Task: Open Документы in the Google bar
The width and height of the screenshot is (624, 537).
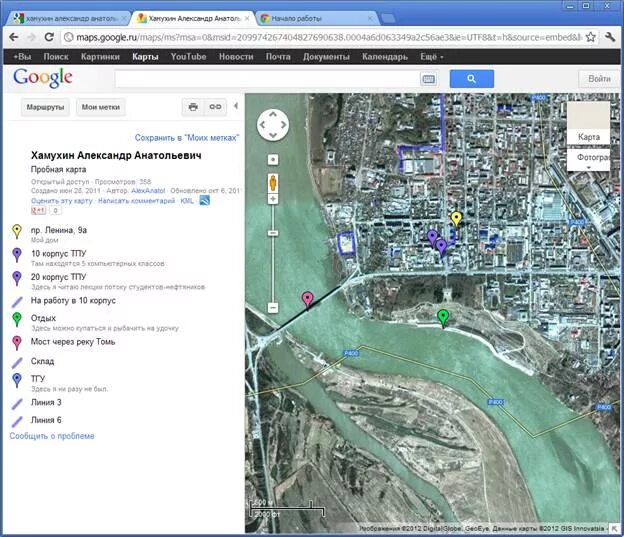Action: pyautogui.click(x=326, y=57)
